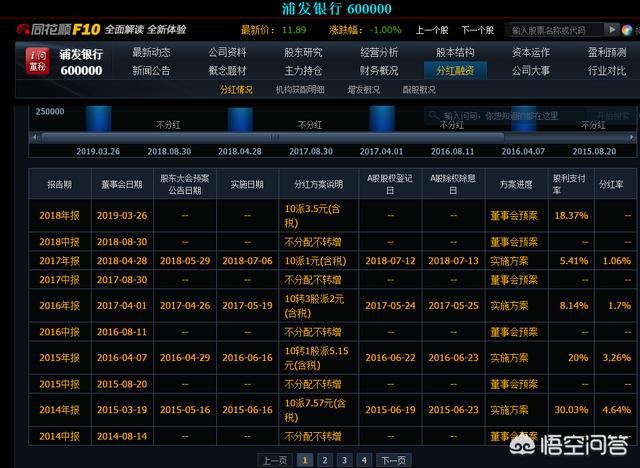Go to 下一页 next page
Image resolution: width=640 pixels, height=468 pixels.
(x=393, y=461)
